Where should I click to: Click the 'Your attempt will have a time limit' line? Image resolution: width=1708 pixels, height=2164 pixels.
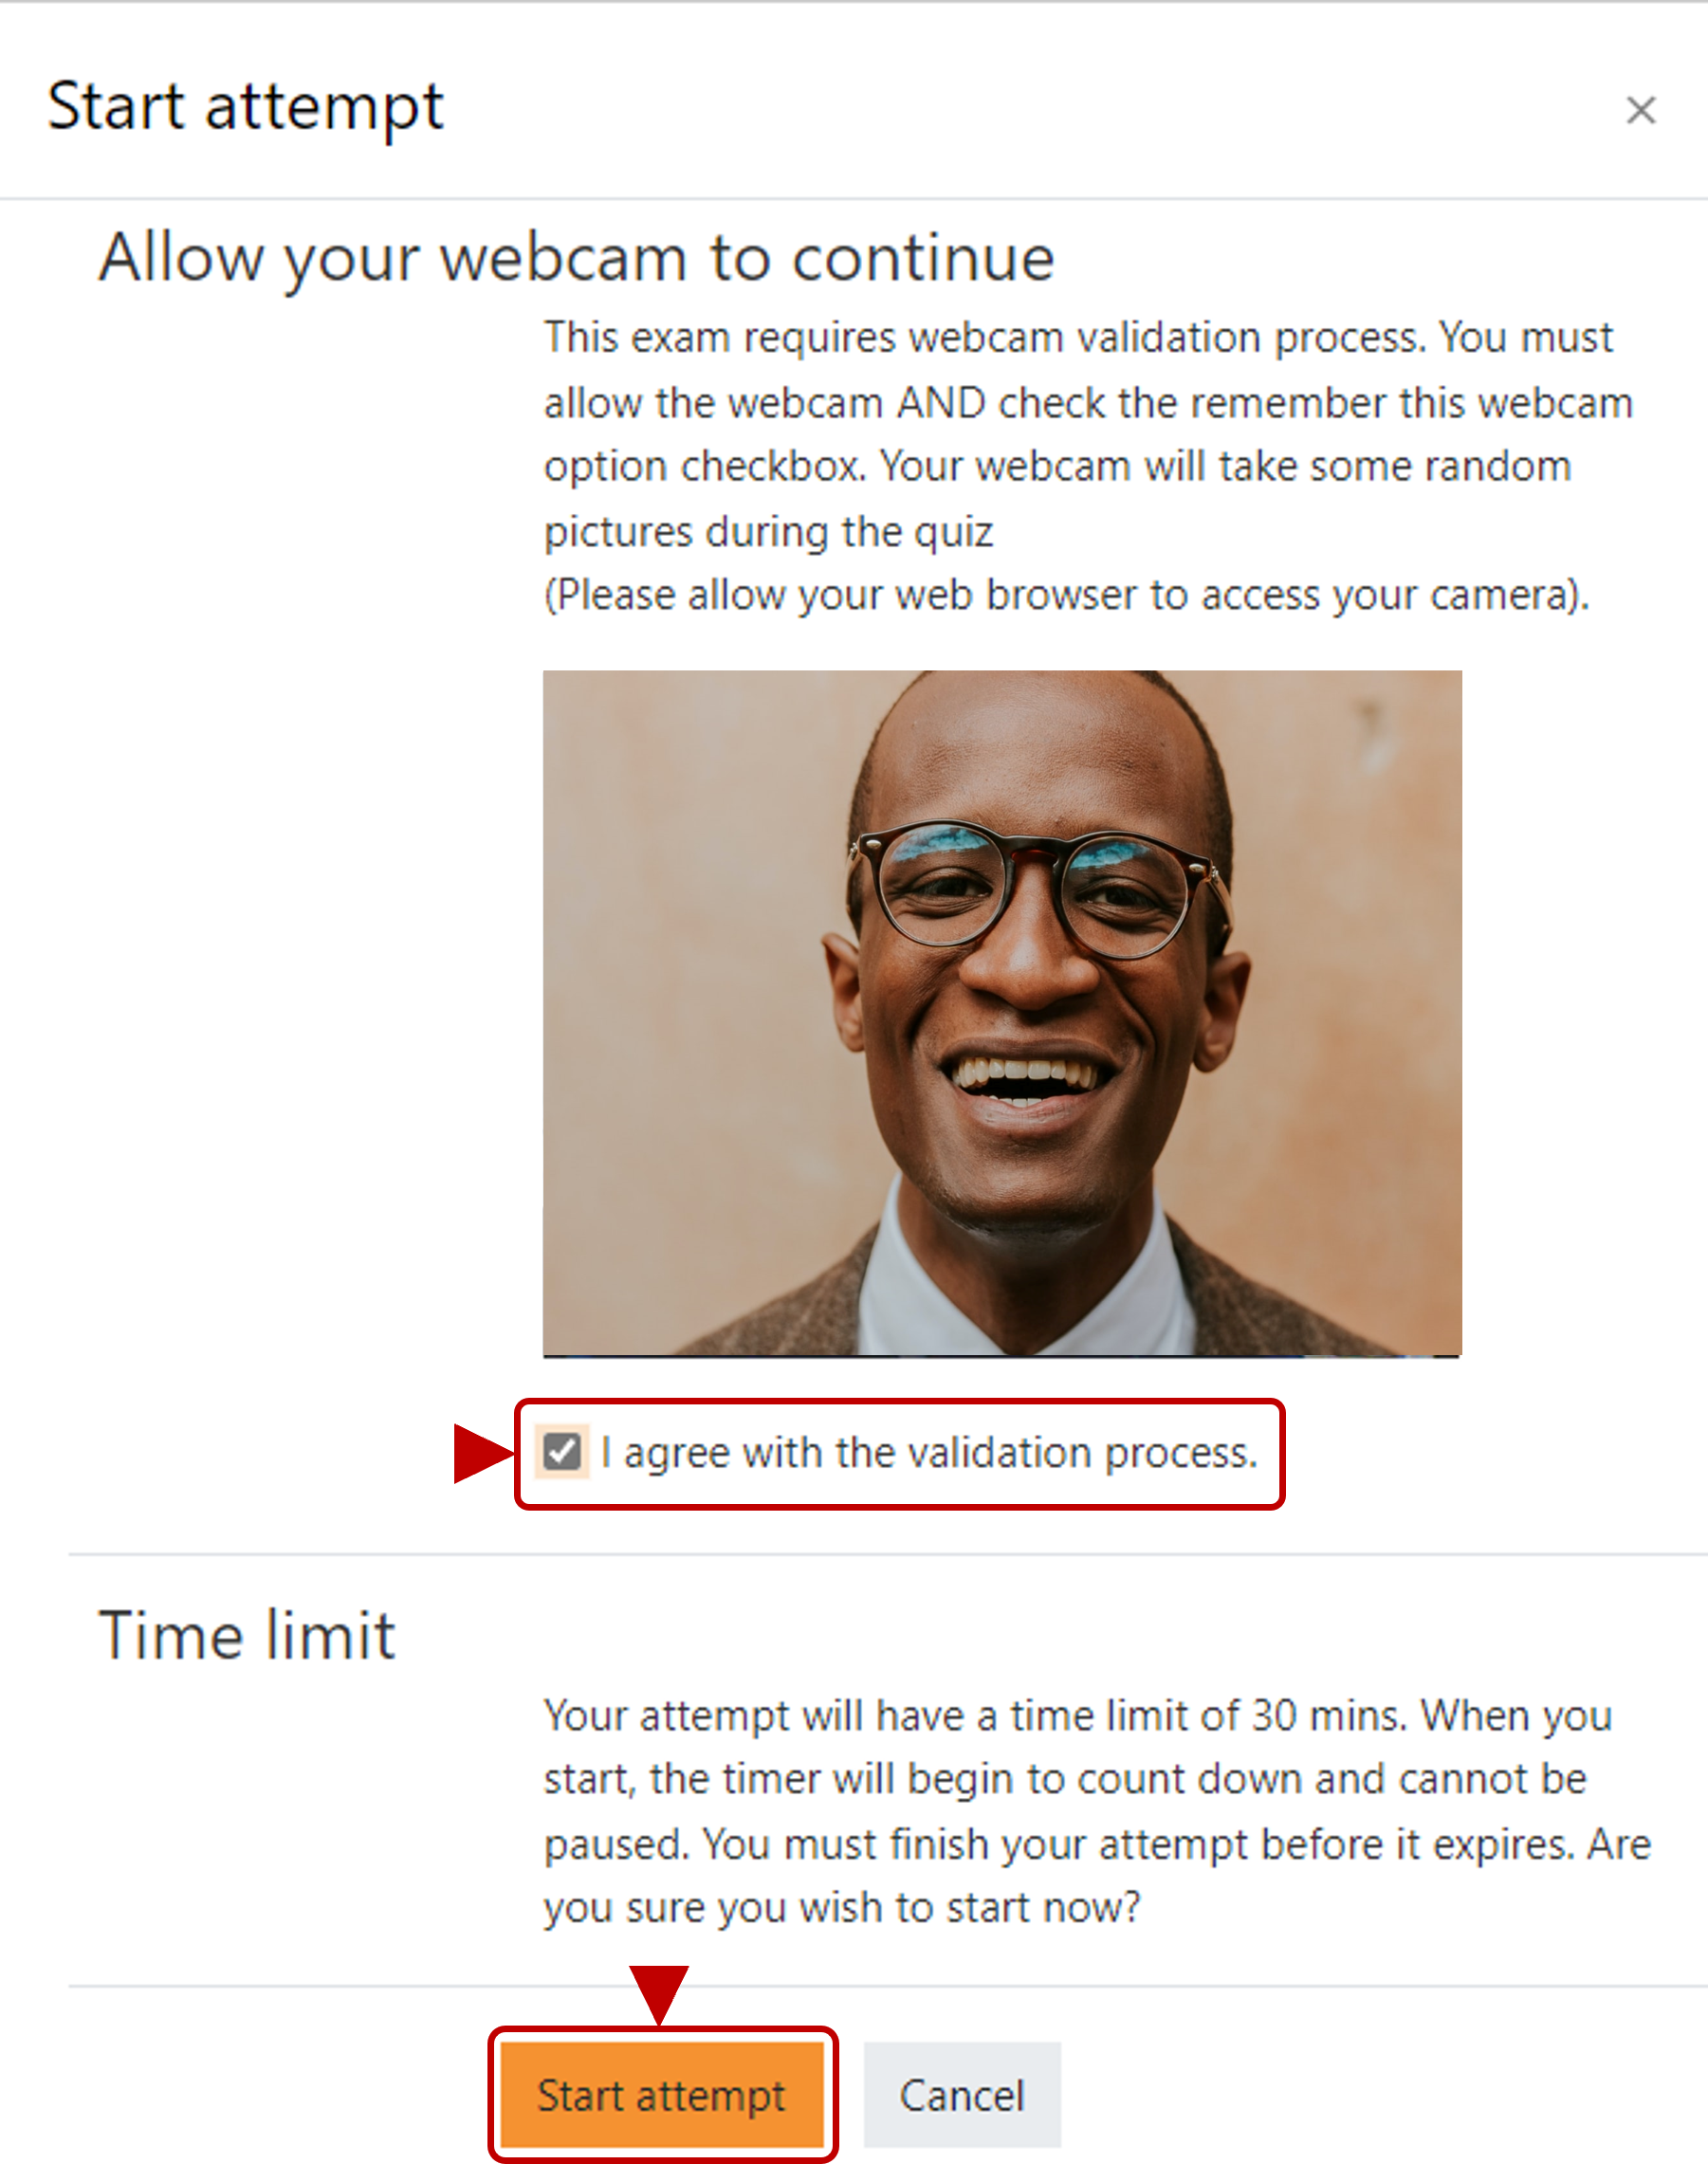tap(1078, 1716)
